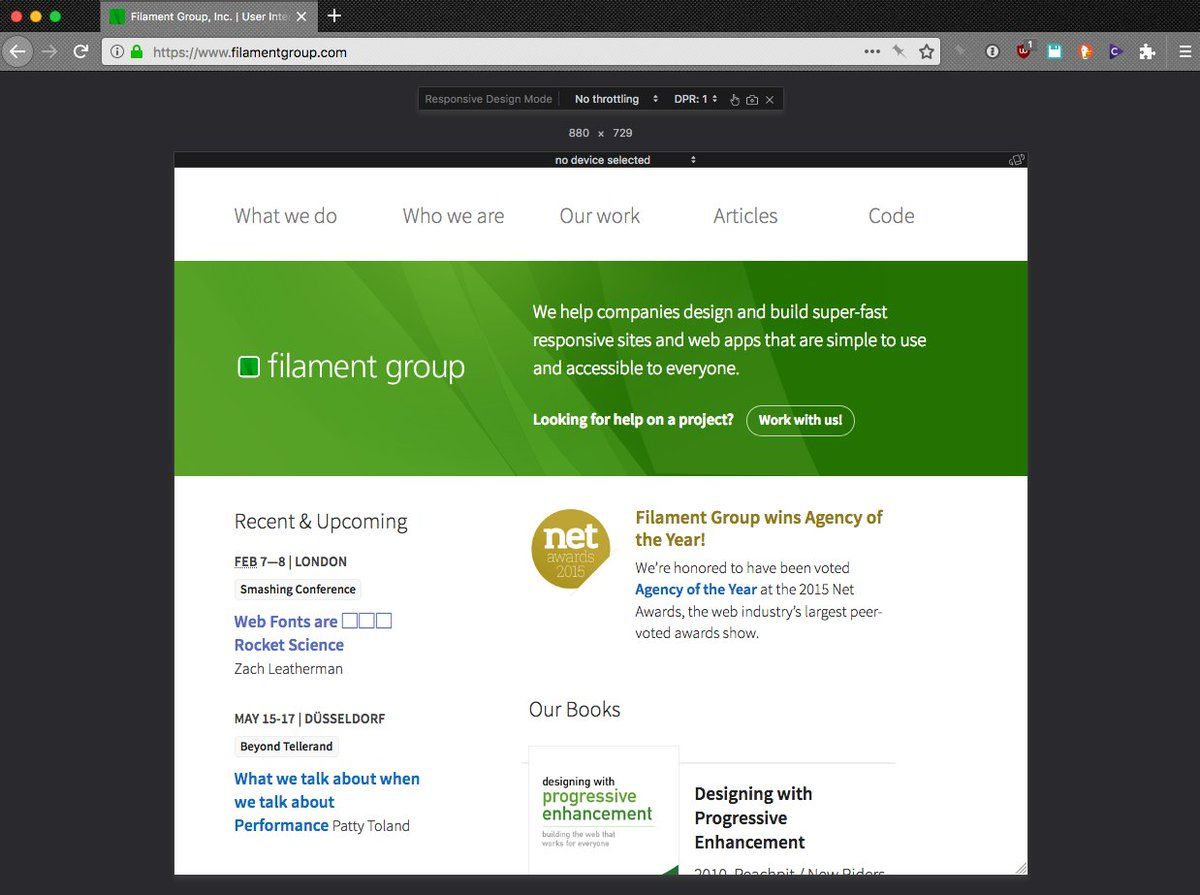Click the 'Our Books' heading
The width and height of the screenshot is (1200, 895).
574,709
